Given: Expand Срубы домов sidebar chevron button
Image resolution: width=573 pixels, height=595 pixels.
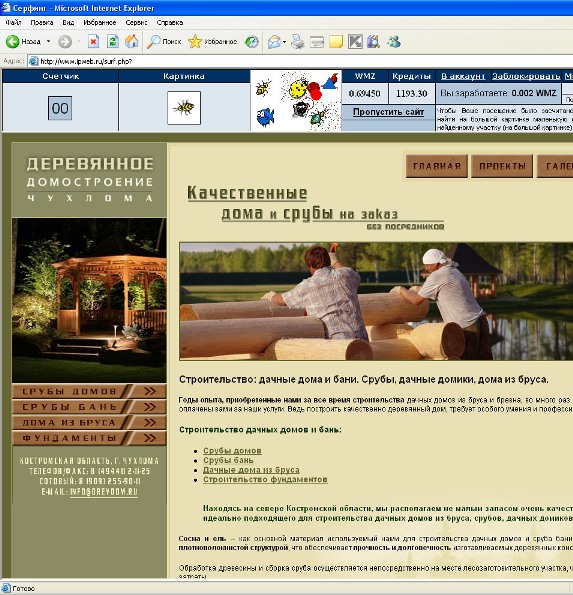Looking at the screenshot, I should tap(150, 391).
